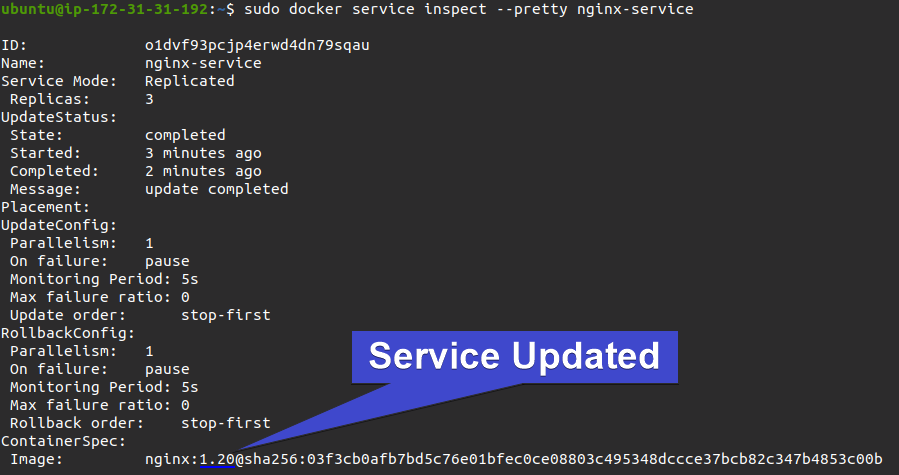The image size is (899, 475).
Task: Click the service ID o1dvf93pcjp4erwd4dn79sqau
Action: [x=257, y=45]
